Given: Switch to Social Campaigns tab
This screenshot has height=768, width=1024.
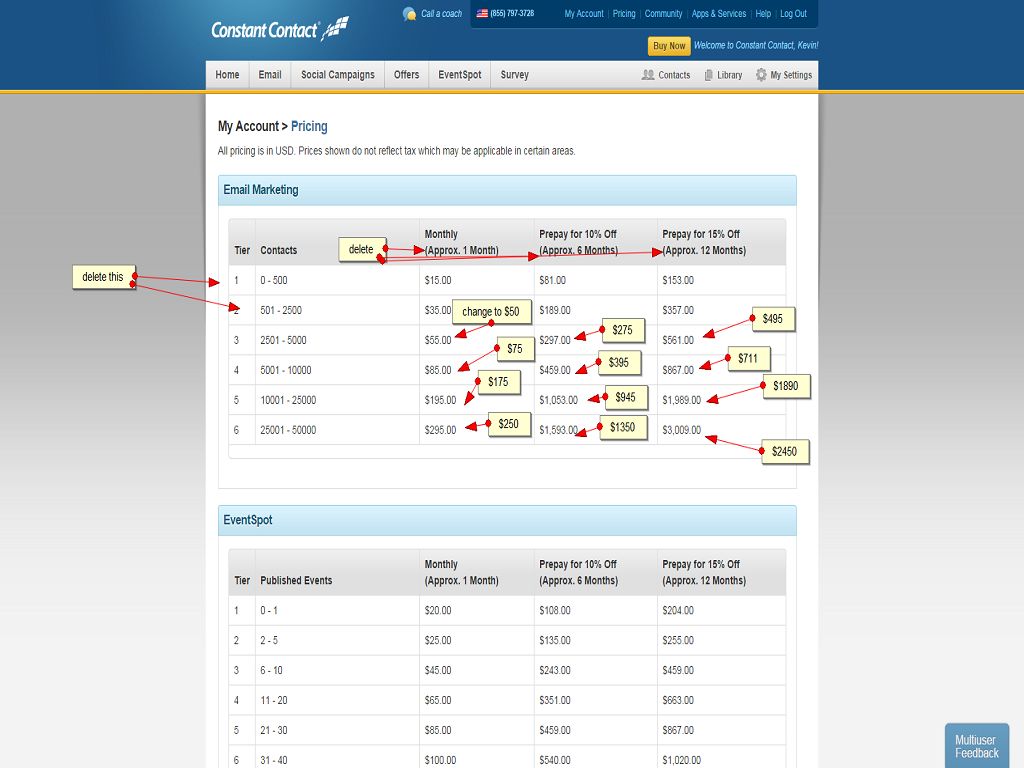Looking at the screenshot, I should 338,74.
